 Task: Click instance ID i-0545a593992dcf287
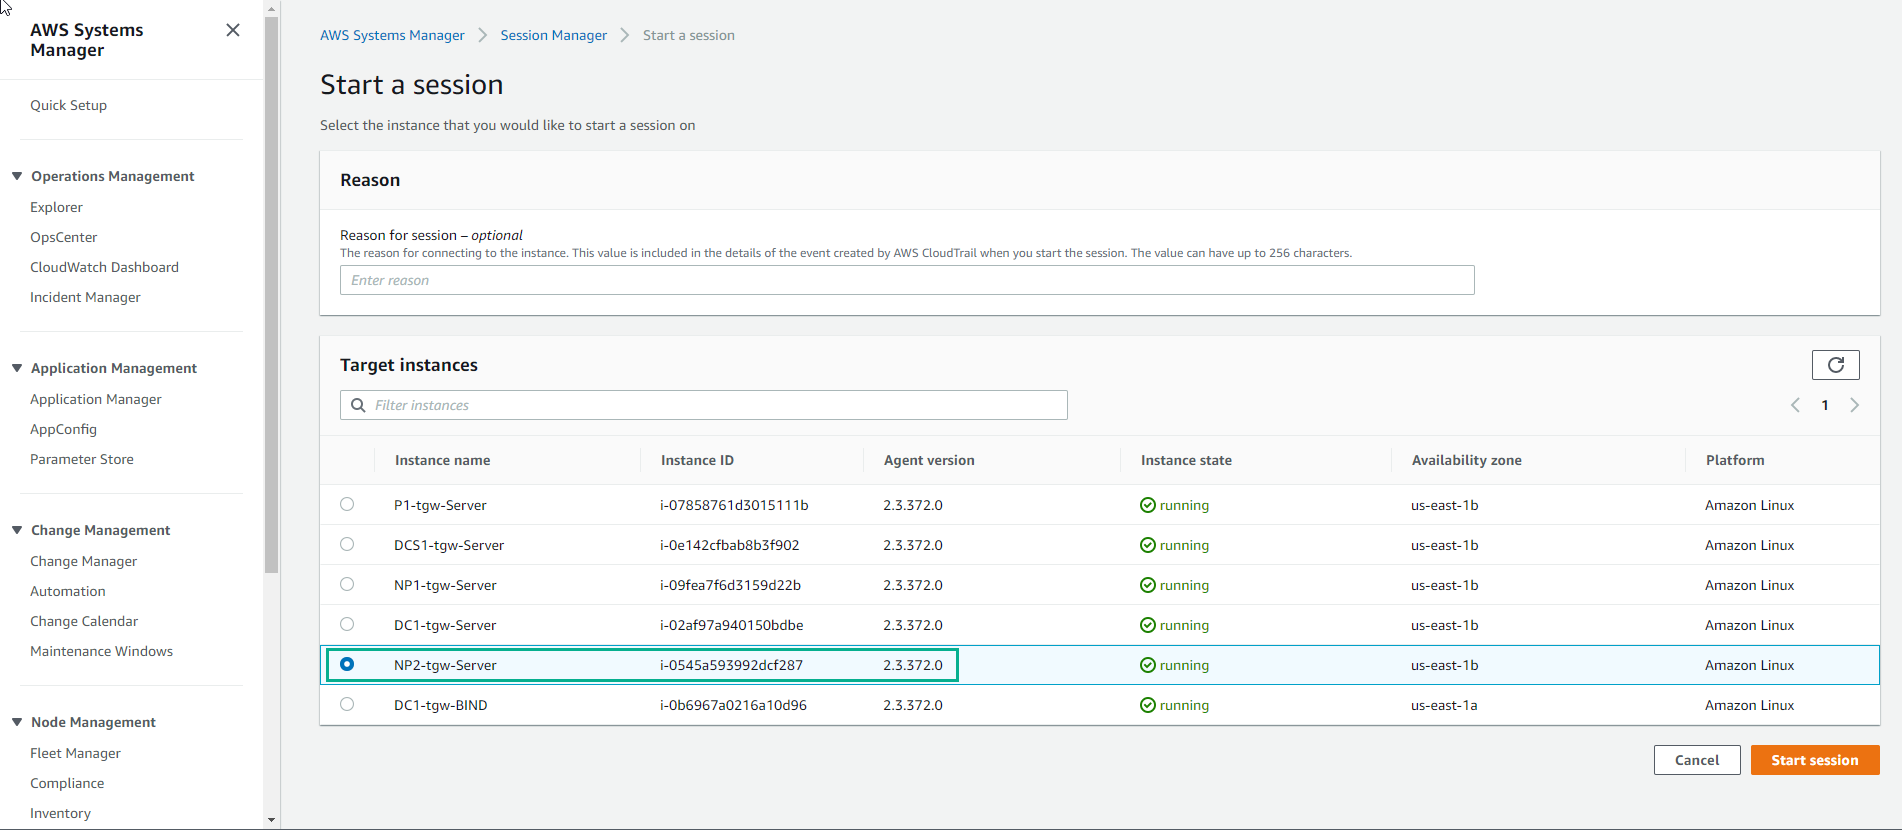click(x=731, y=665)
